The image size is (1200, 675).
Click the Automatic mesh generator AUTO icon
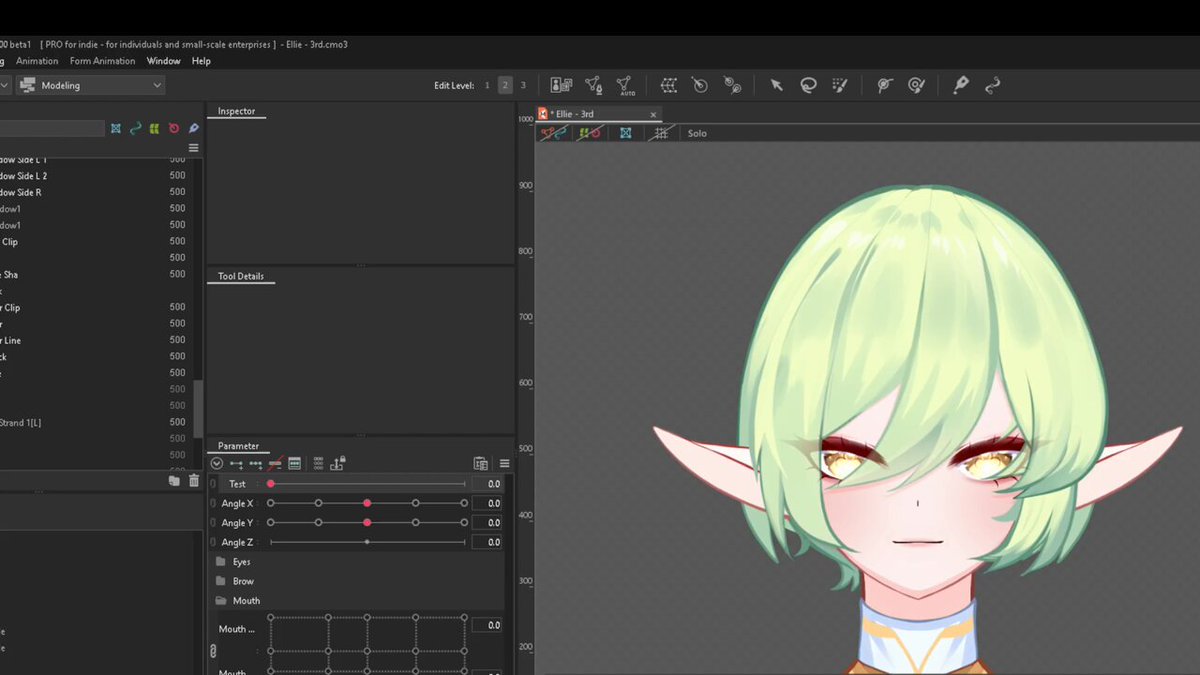(x=625, y=86)
